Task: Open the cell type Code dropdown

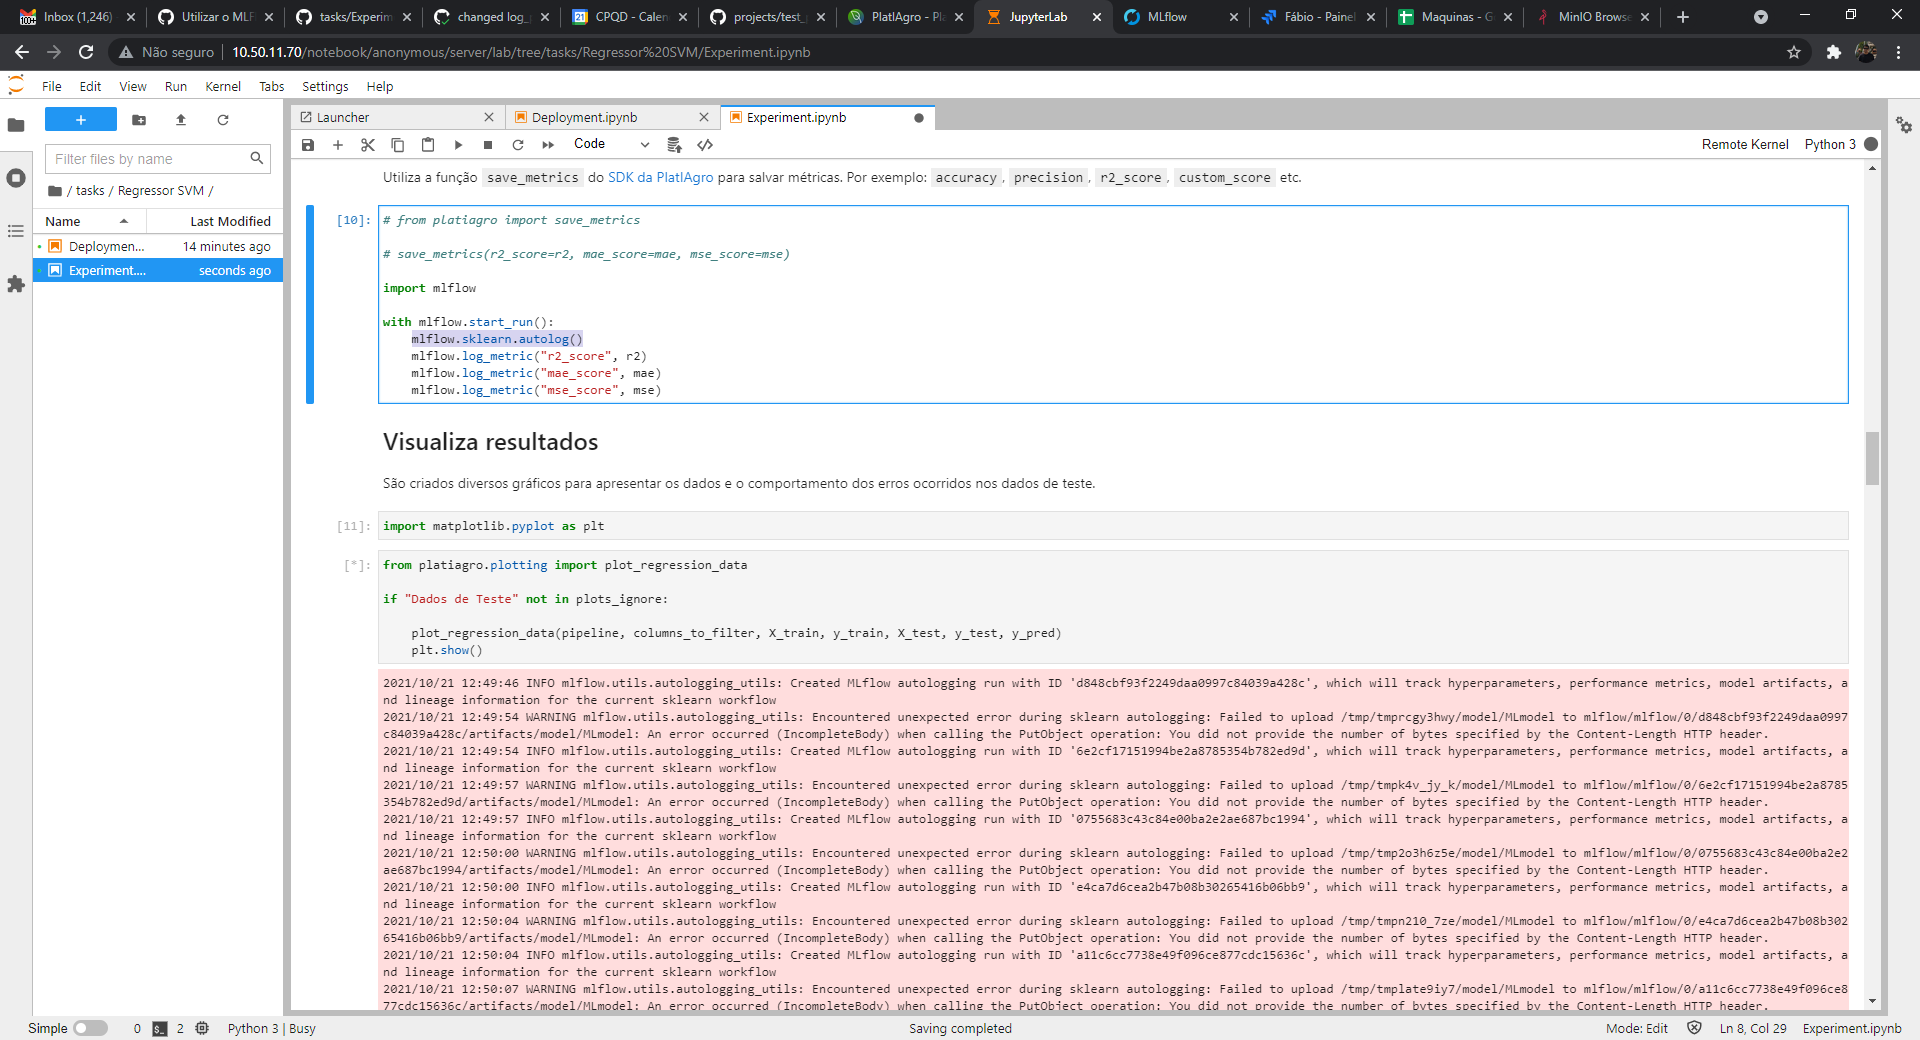Action: pyautogui.click(x=611, y=144)
